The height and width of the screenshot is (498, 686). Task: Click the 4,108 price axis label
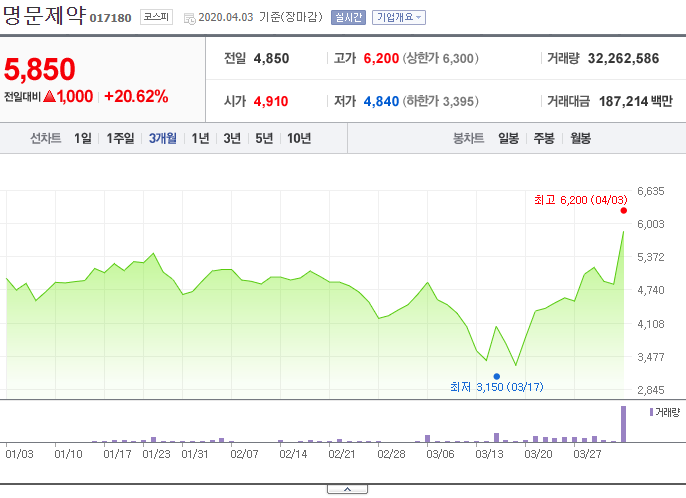coord(651,324)
